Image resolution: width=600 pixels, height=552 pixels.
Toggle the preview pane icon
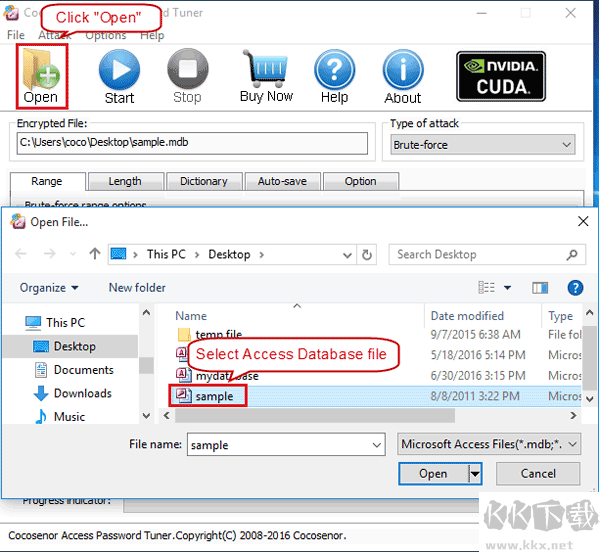tap(540, 288)
